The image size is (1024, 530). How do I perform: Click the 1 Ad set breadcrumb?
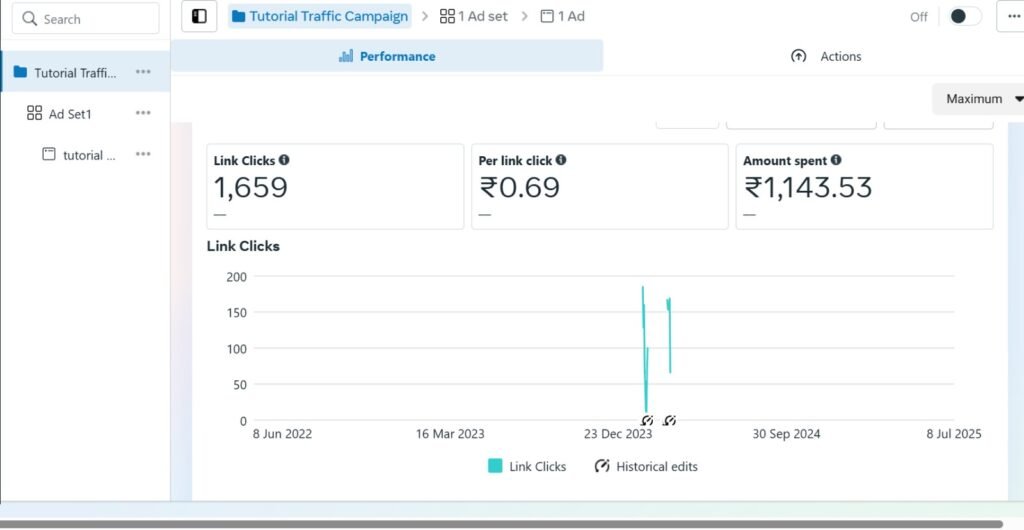coord(474,16)
